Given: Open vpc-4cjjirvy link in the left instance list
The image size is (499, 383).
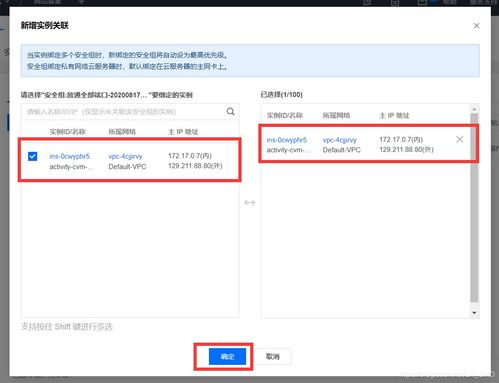Looking at the screenshot, I should coord(125,156).
